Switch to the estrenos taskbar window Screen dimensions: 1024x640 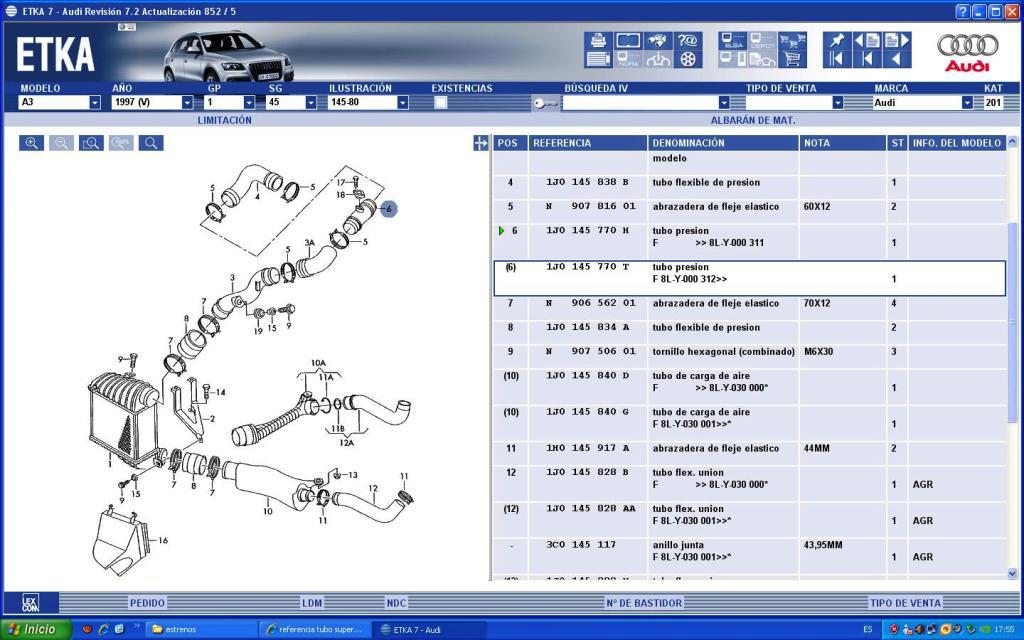[x=200, y=630]
